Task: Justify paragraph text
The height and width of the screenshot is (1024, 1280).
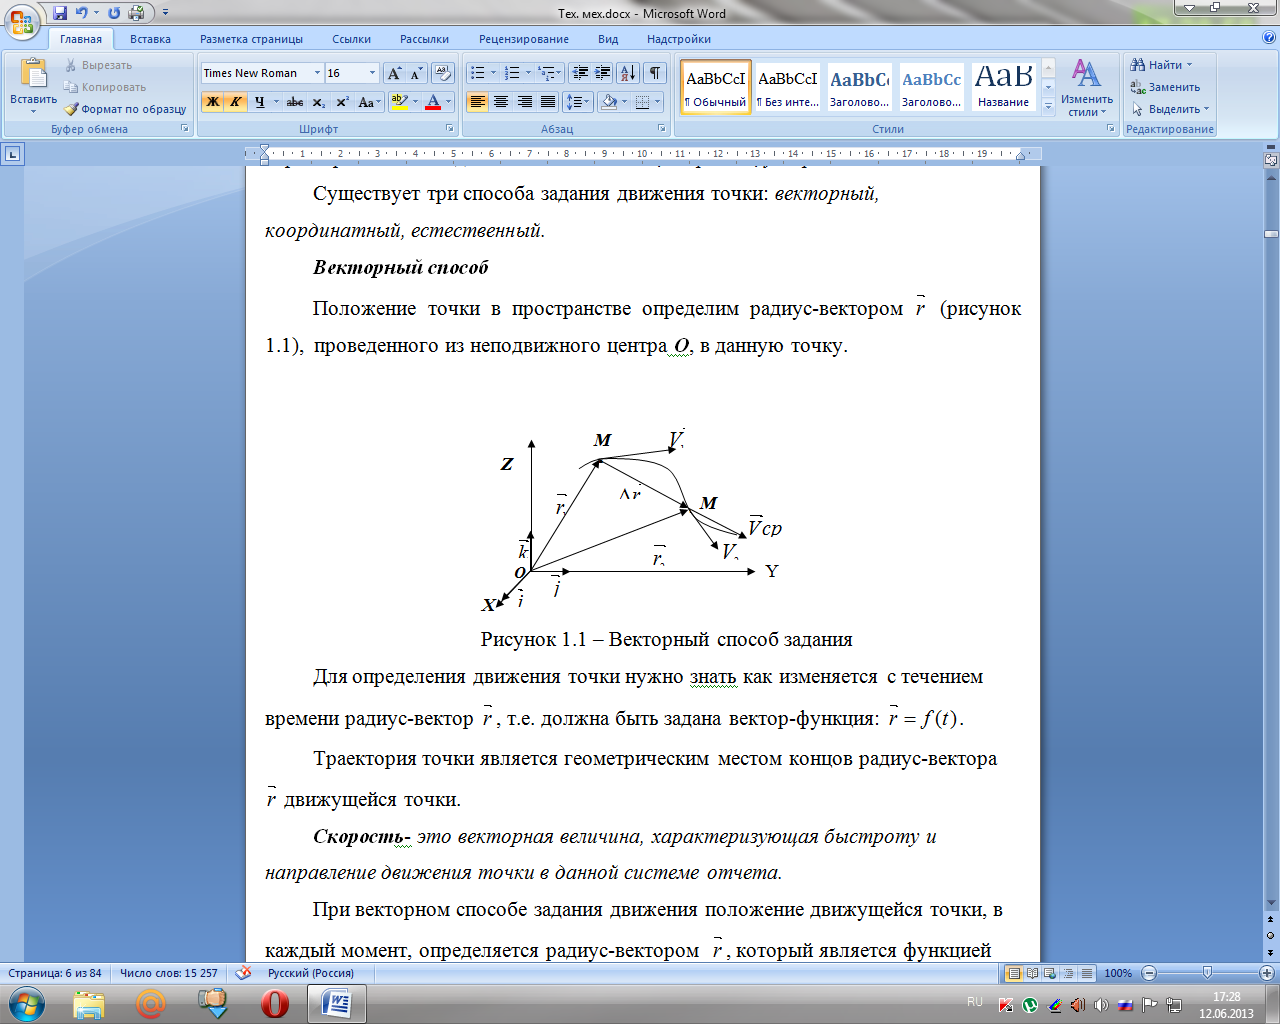Action: pyautogui.click(x=548, y=102)
